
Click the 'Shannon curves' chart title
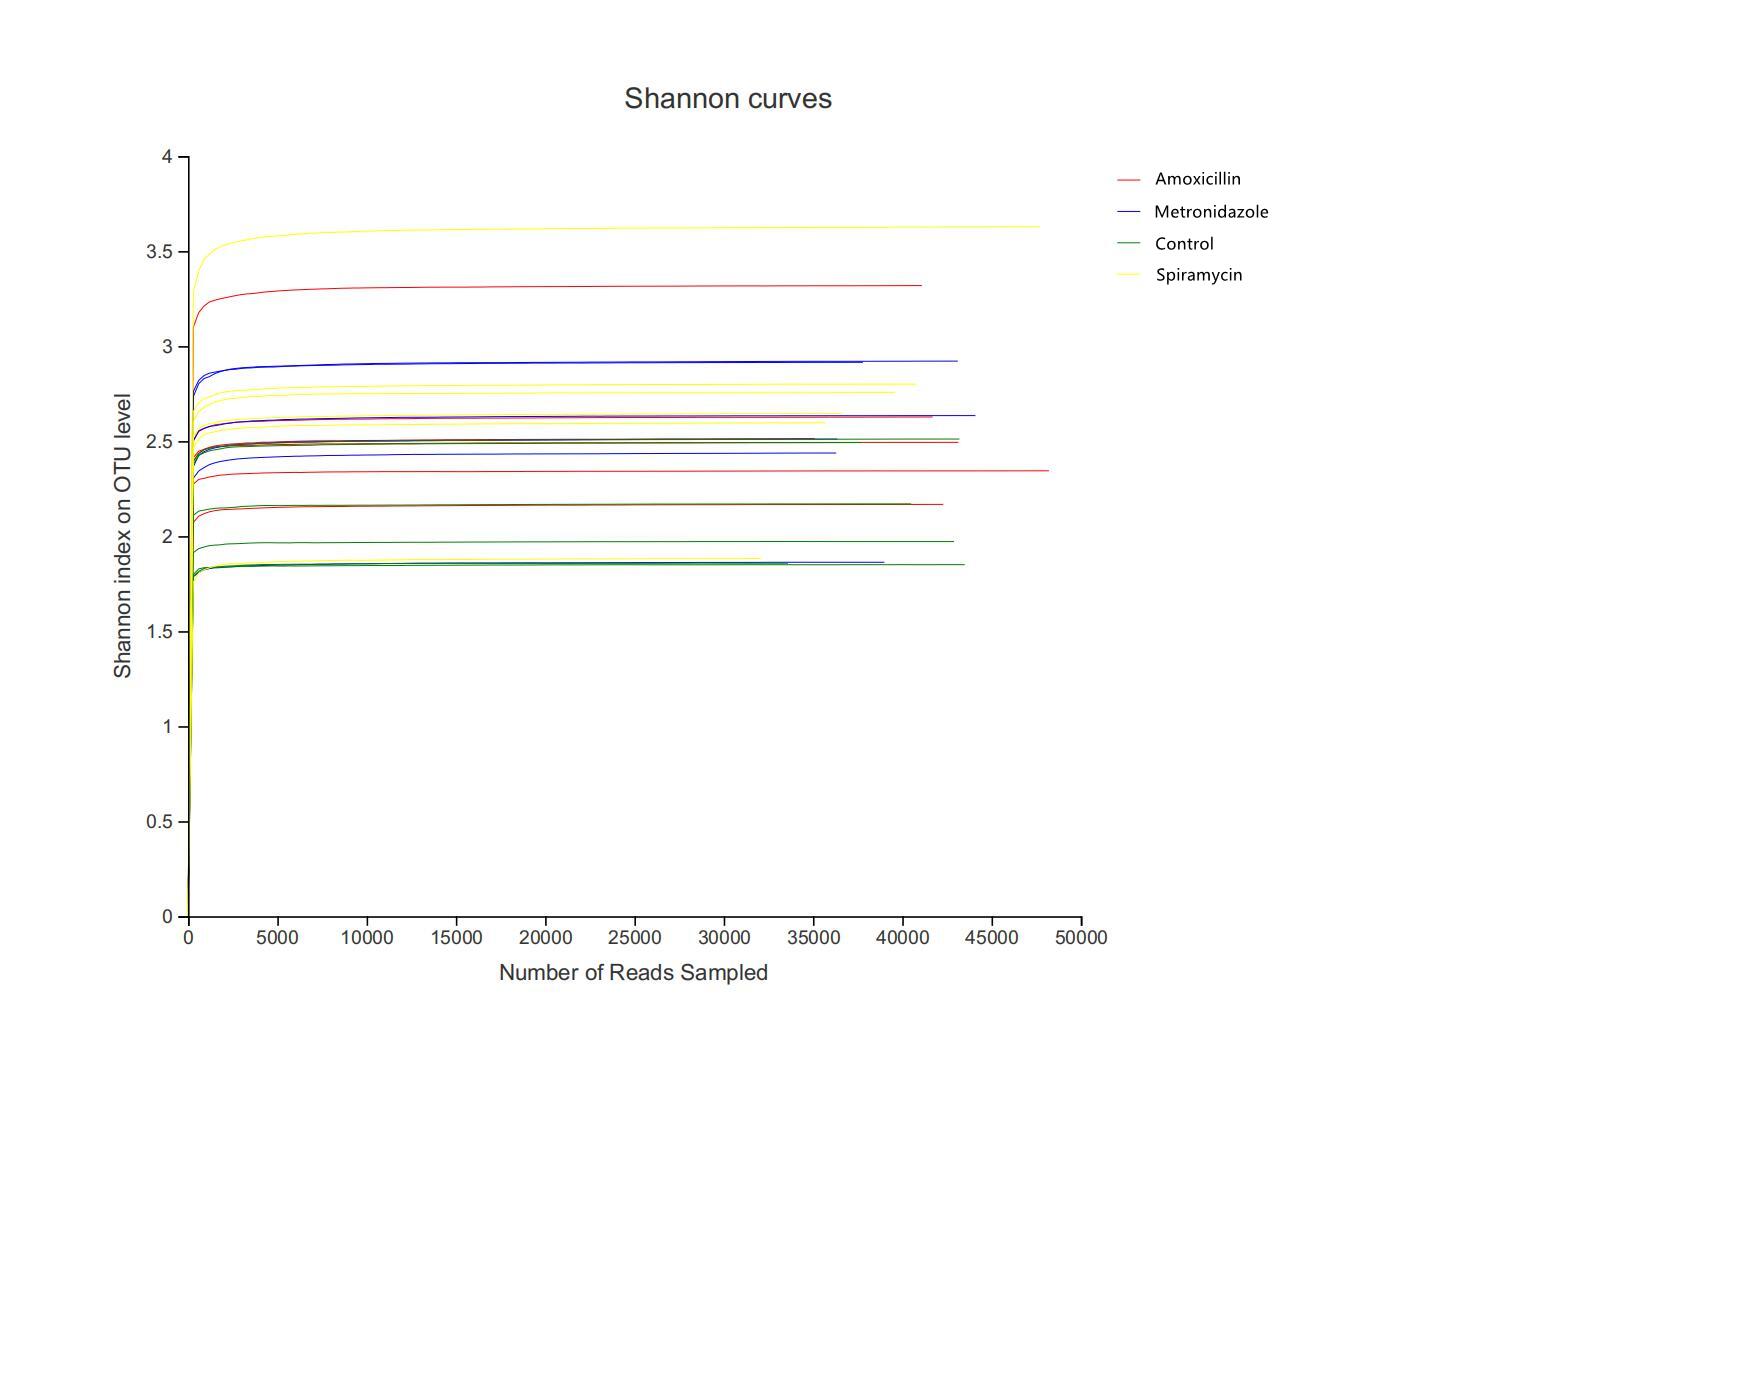tap(727, 99)
